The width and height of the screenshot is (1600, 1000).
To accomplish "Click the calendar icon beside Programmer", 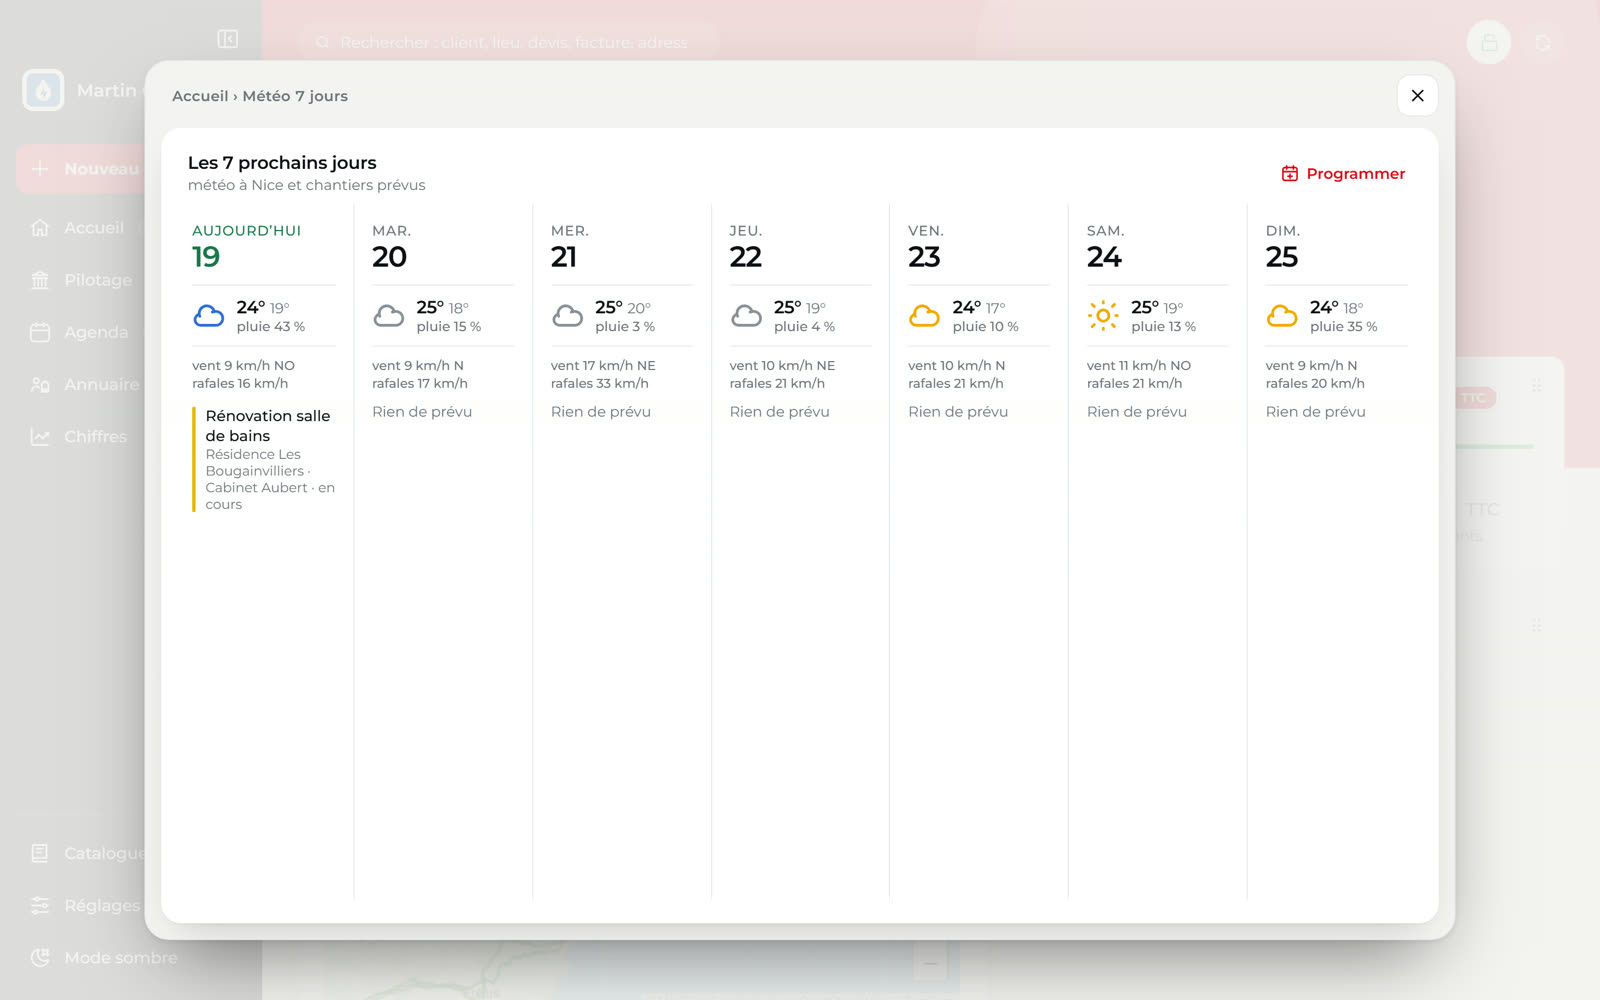I will point(1290,174).
